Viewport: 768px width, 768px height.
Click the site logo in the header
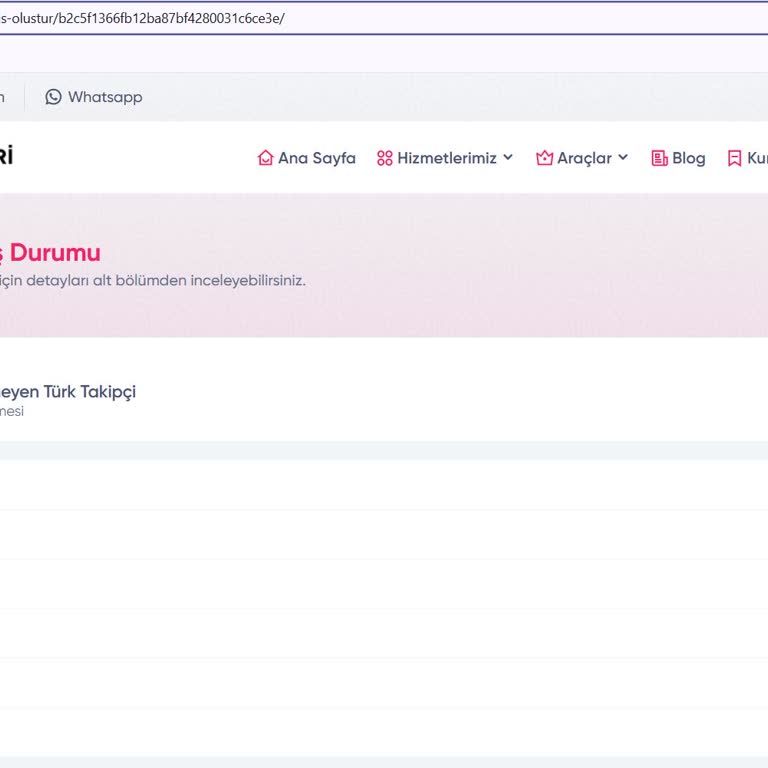tap(6, 156)
